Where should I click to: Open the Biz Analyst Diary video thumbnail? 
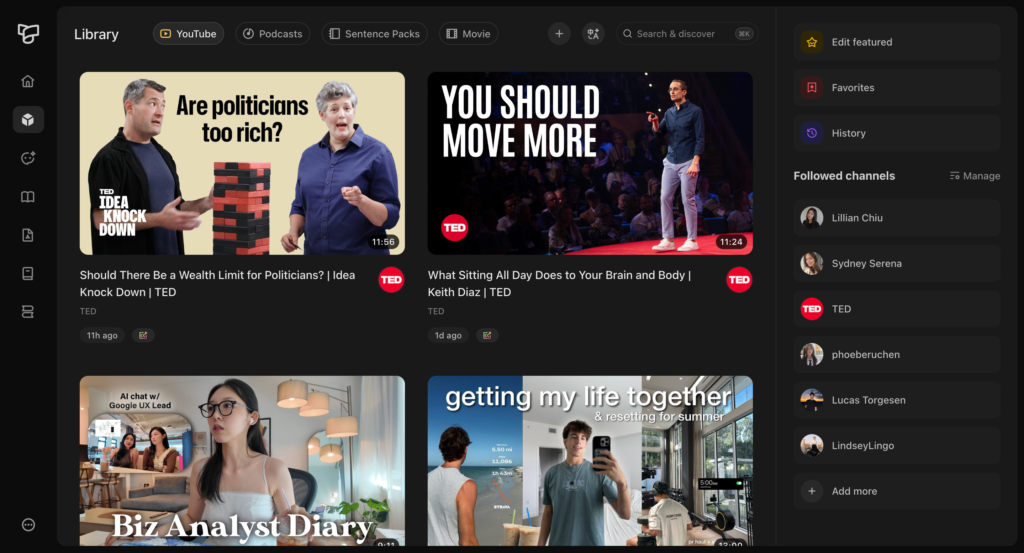(x=242, y=460)
